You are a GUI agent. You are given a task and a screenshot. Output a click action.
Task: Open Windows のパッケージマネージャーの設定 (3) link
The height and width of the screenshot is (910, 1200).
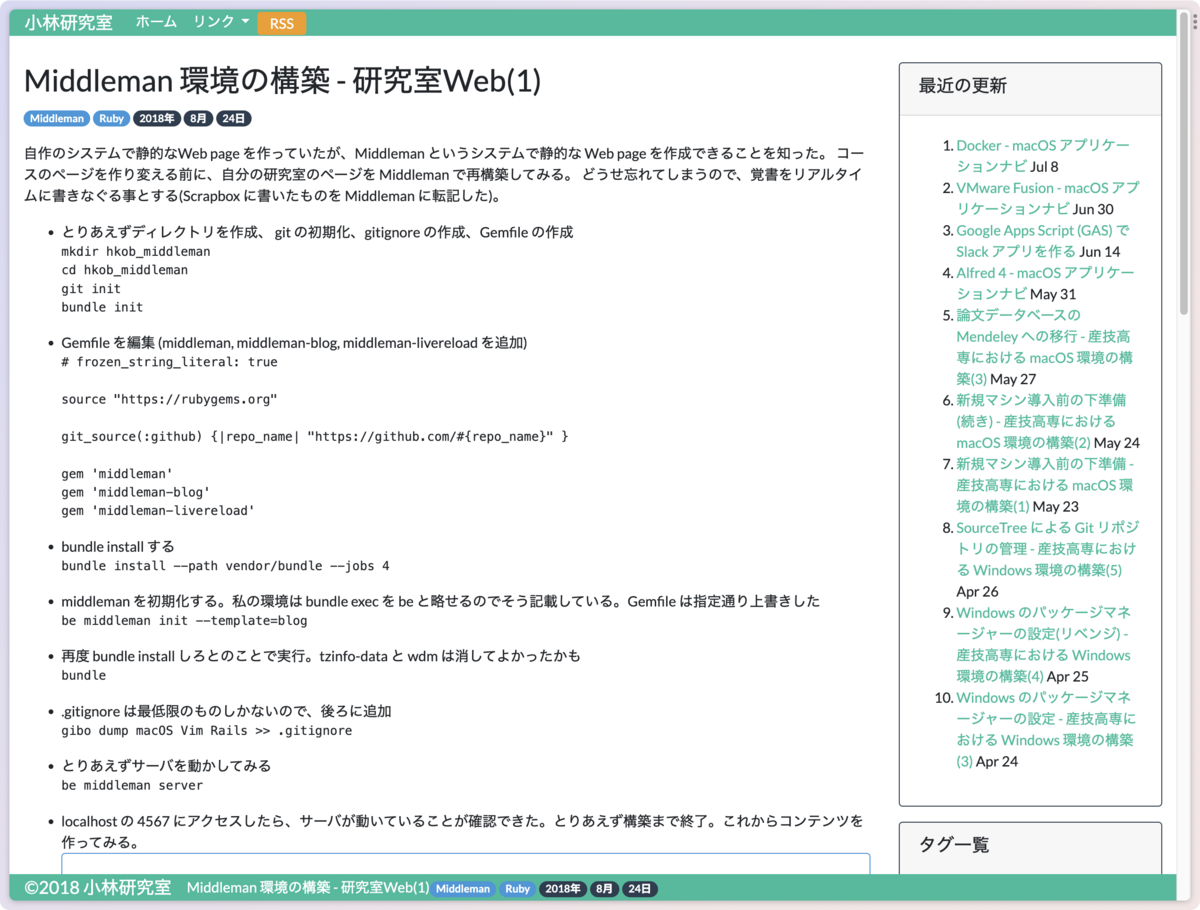1046,729
